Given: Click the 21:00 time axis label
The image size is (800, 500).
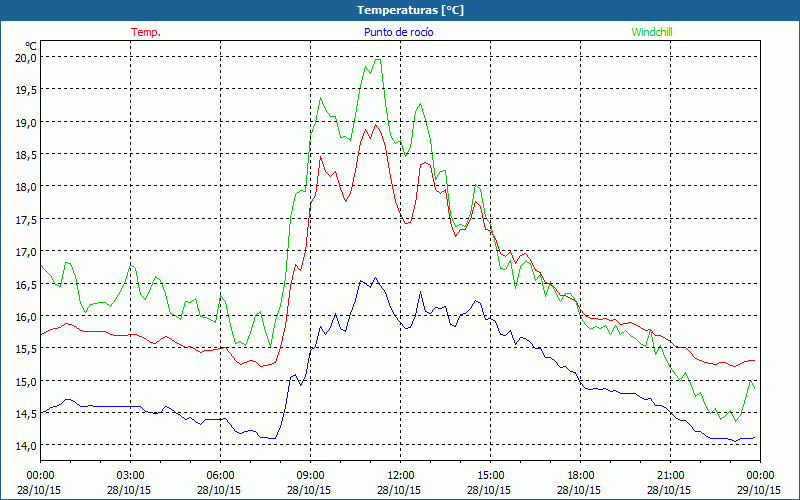Looking at the screenshot, I should (670, 476).
